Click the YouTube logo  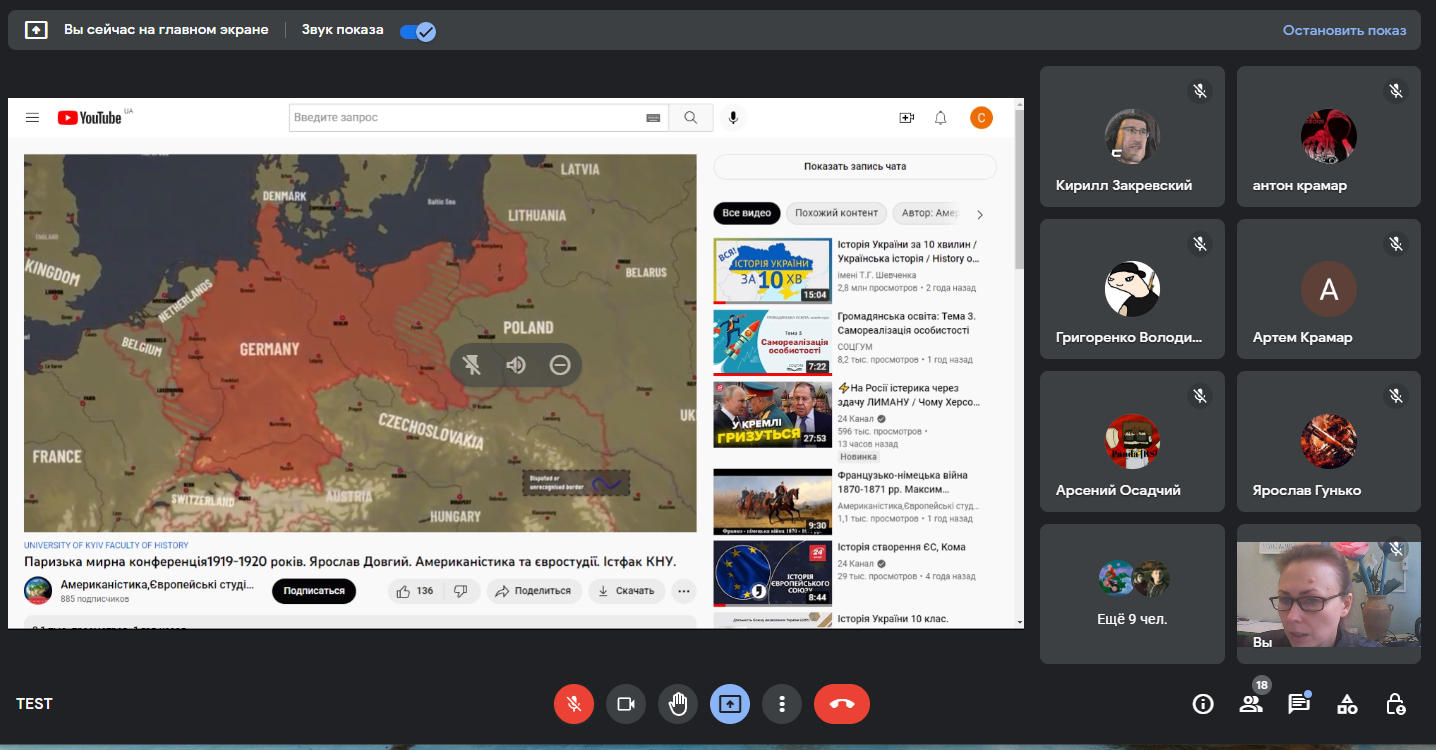click(x=90, y=118)
